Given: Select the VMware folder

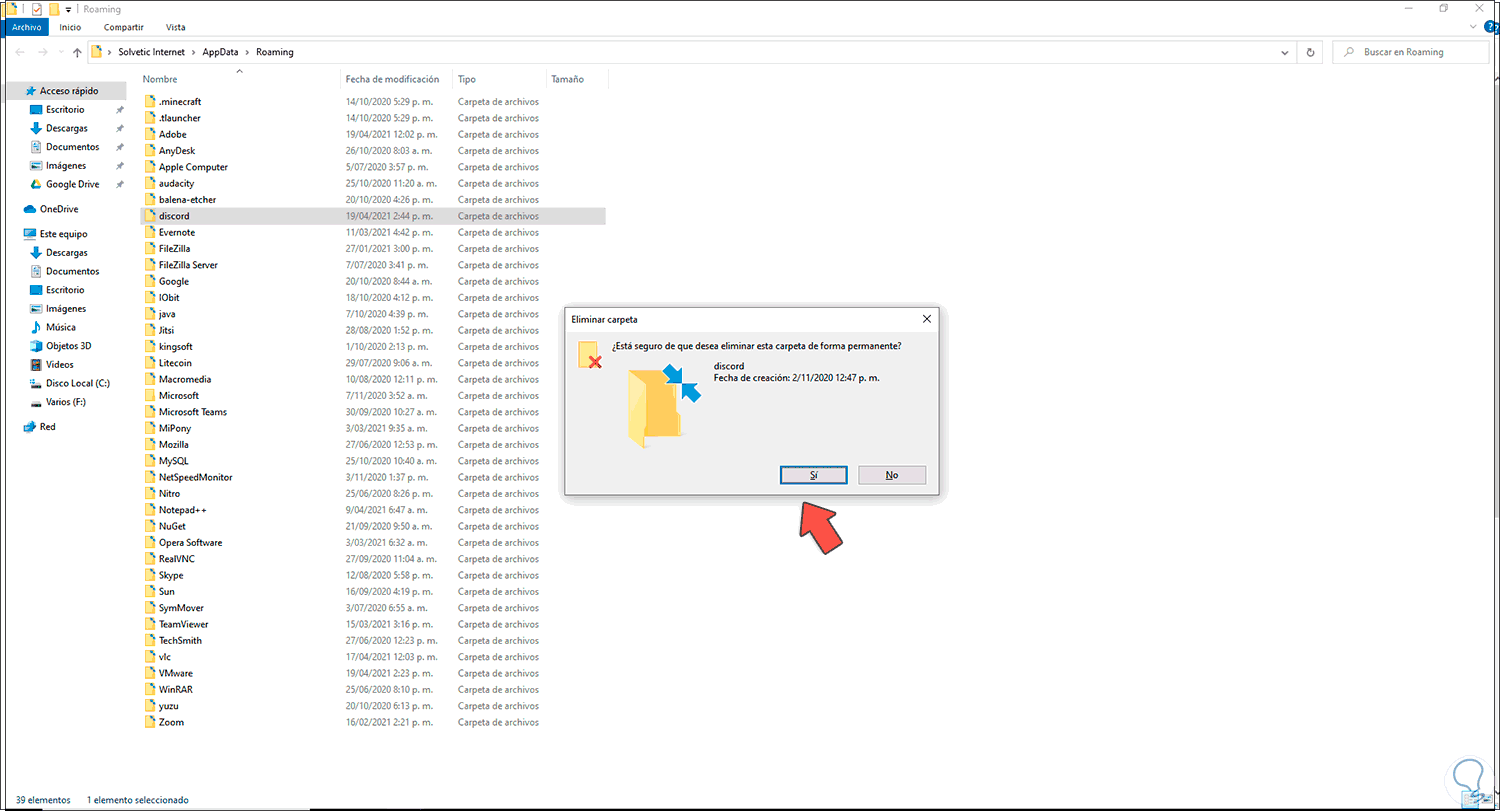Looking at the screenshot, I should [373, 673].
